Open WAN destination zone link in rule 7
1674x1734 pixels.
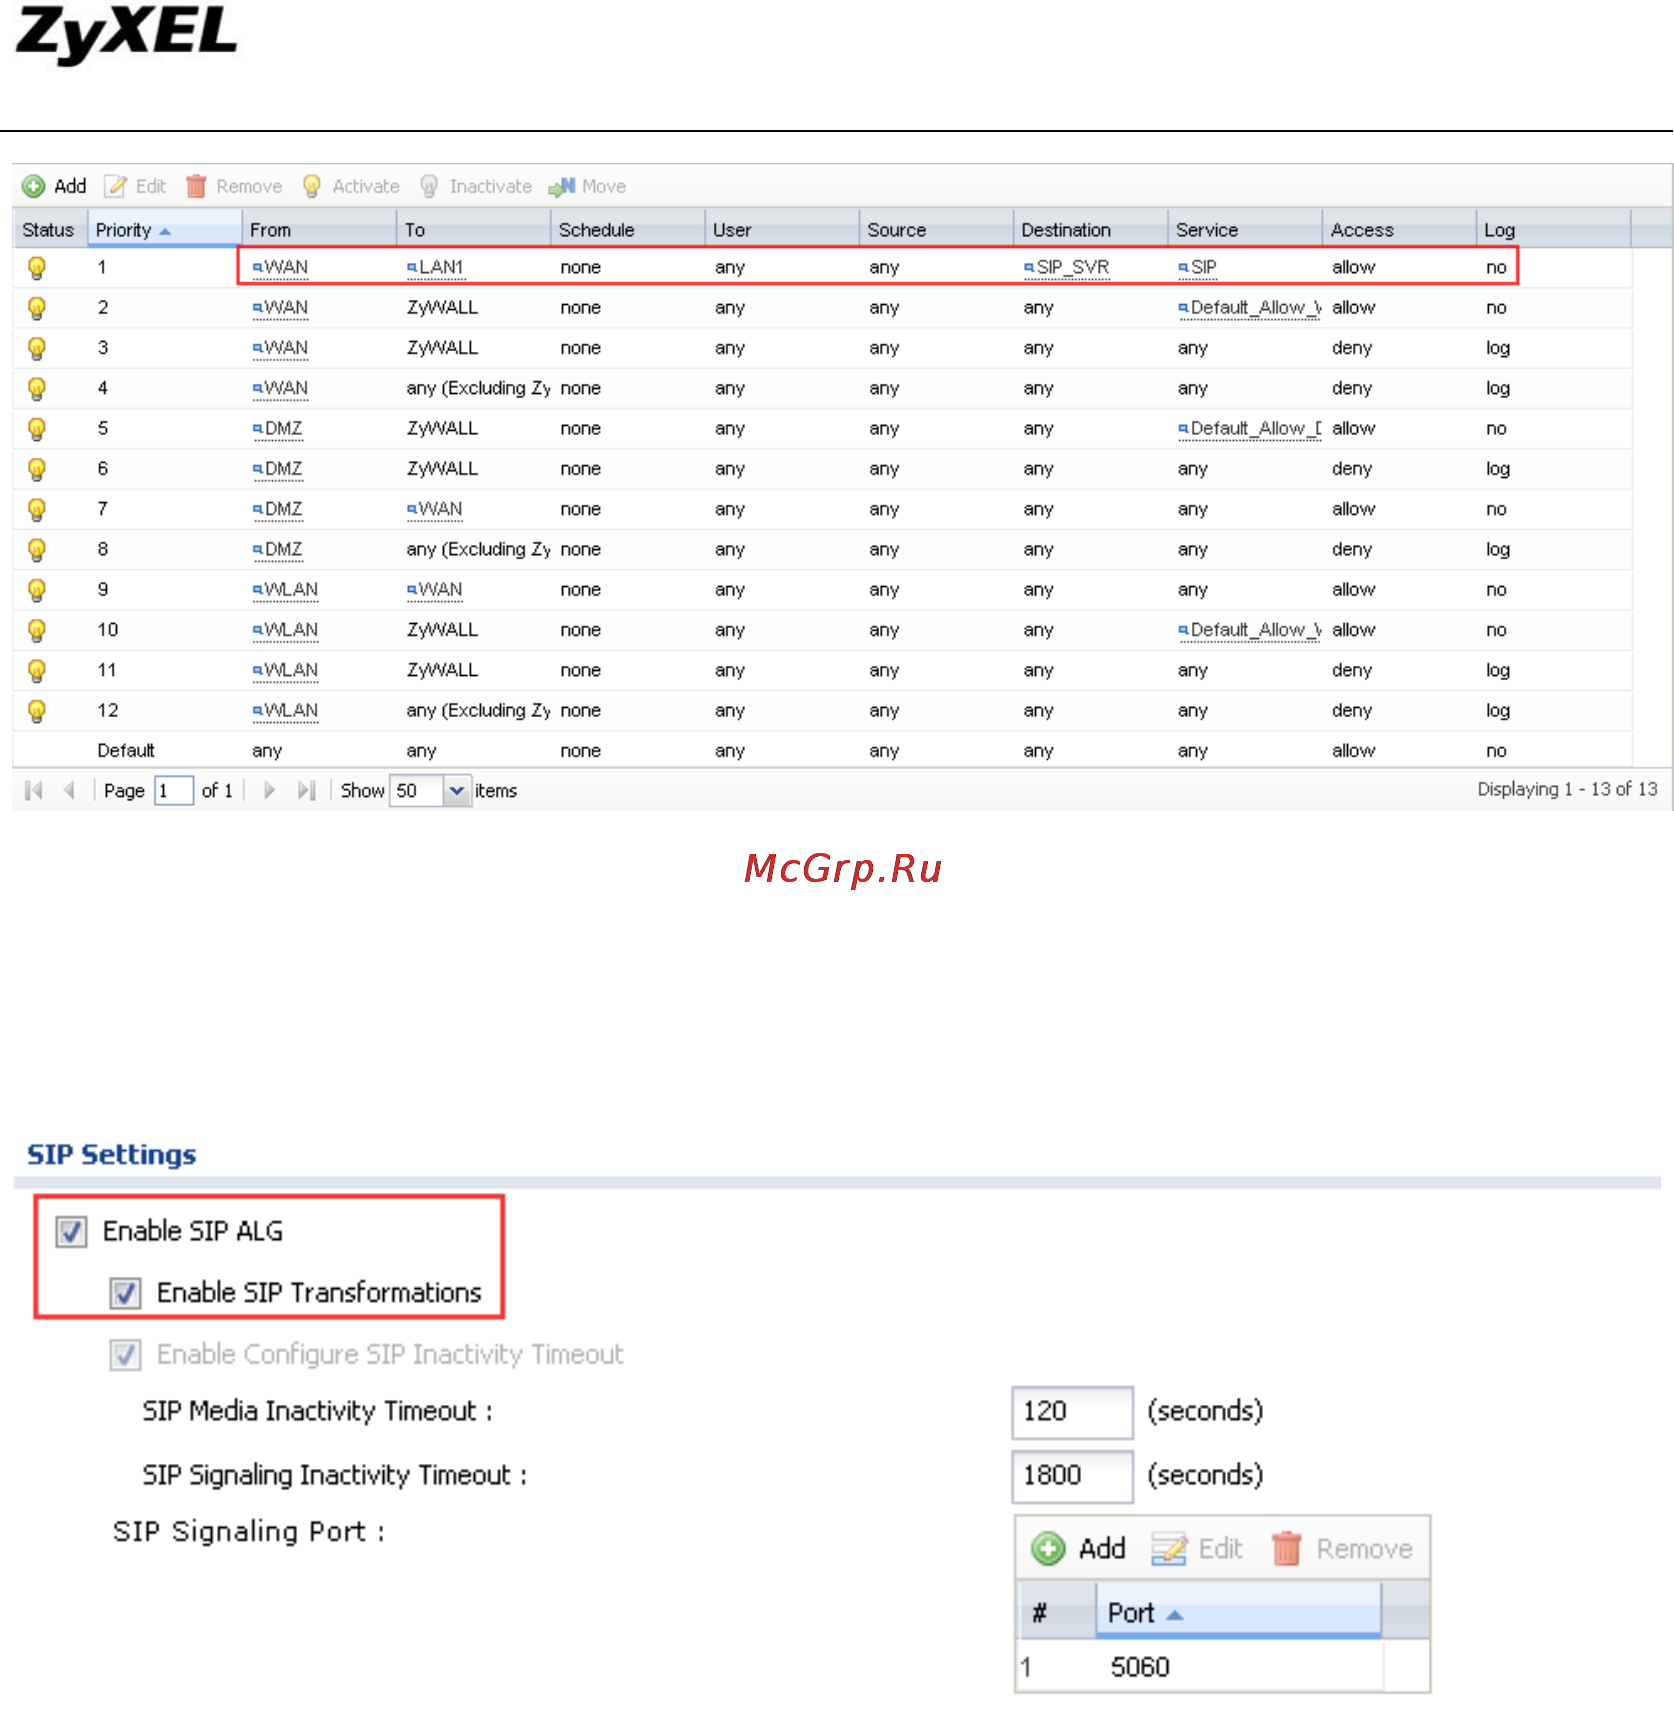(435, 509)
